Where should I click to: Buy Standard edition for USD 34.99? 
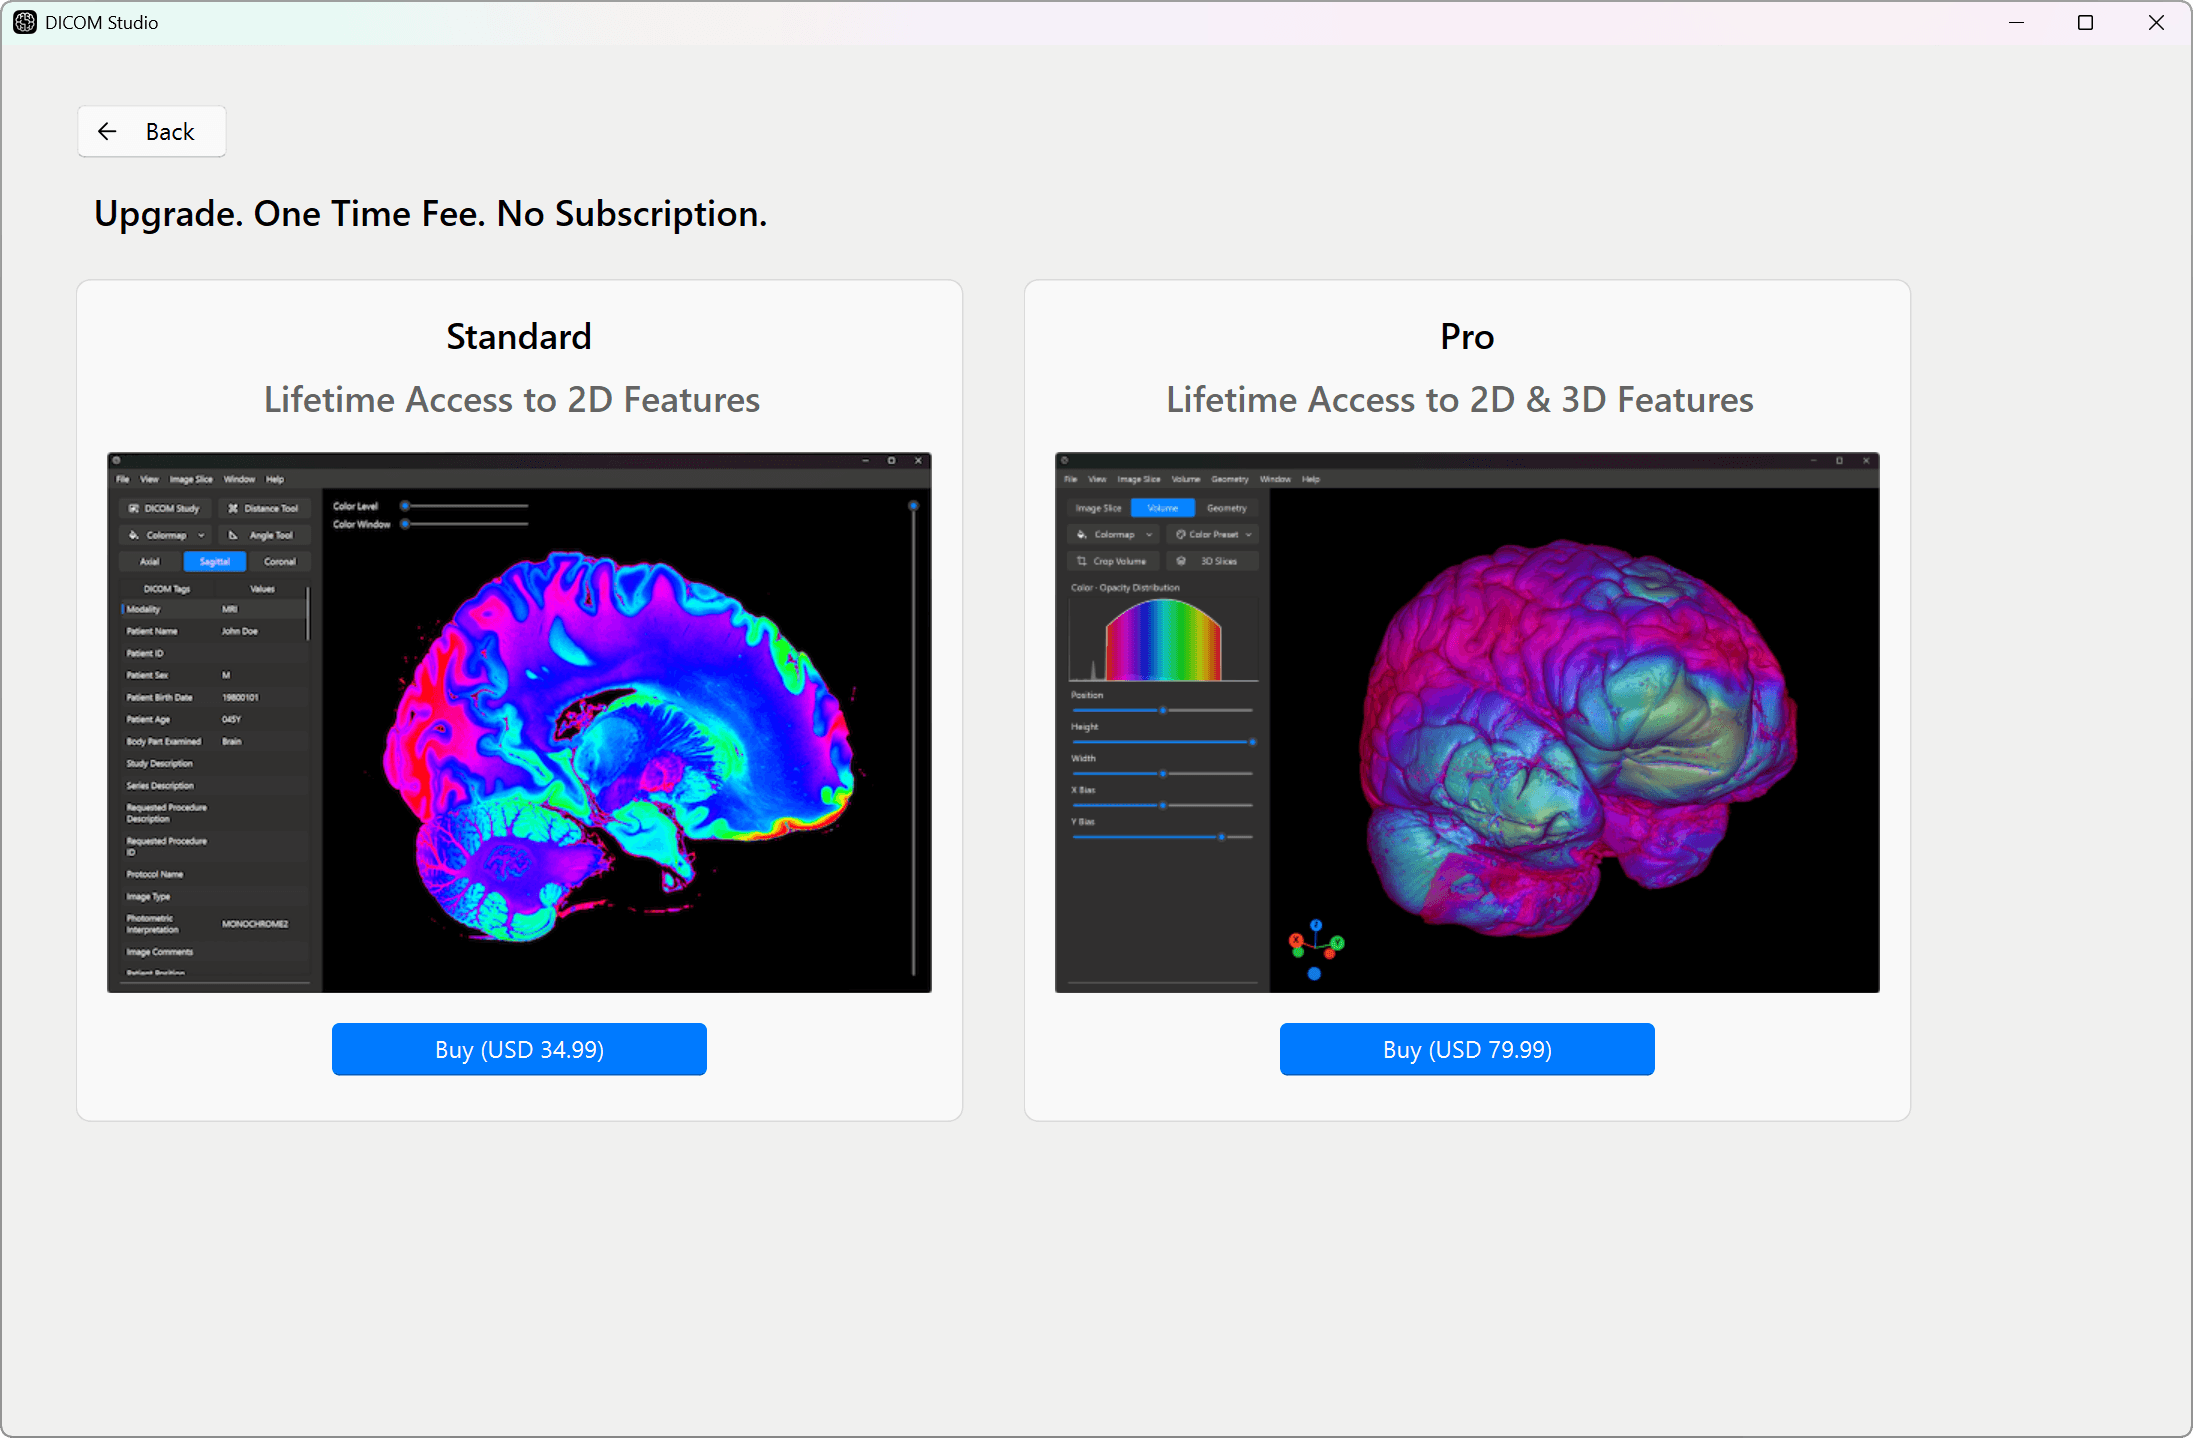click(519, 1049)
